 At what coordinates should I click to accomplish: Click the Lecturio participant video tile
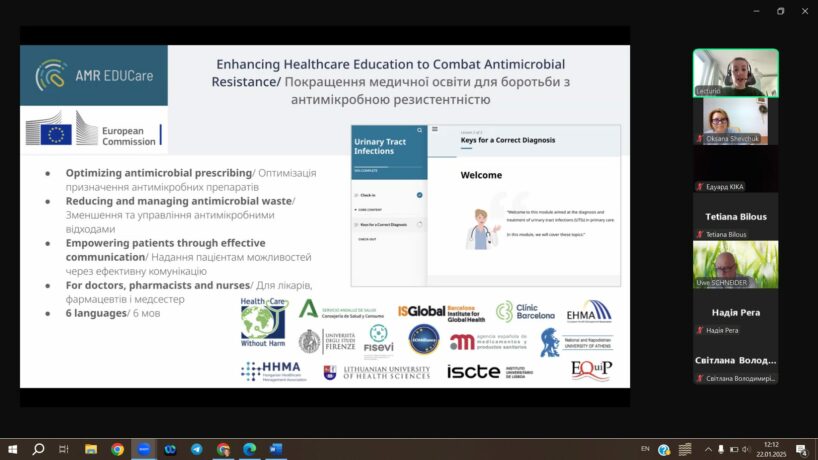click(x=735, y=72)
